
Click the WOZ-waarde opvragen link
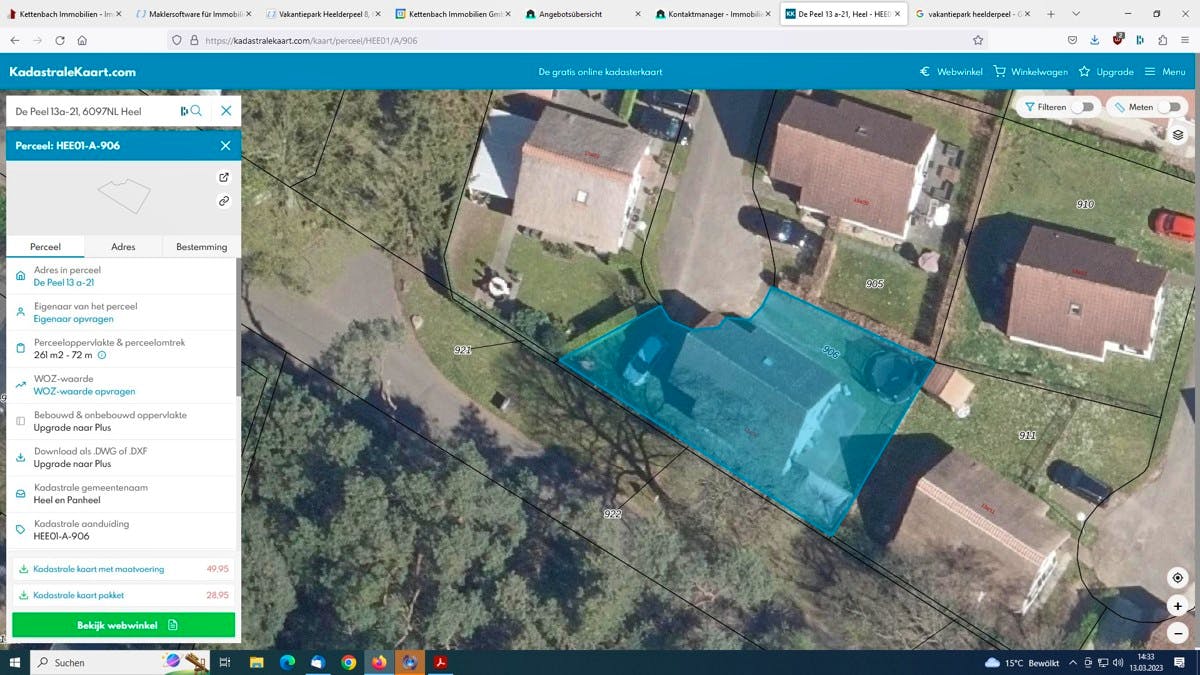(84, 392)
